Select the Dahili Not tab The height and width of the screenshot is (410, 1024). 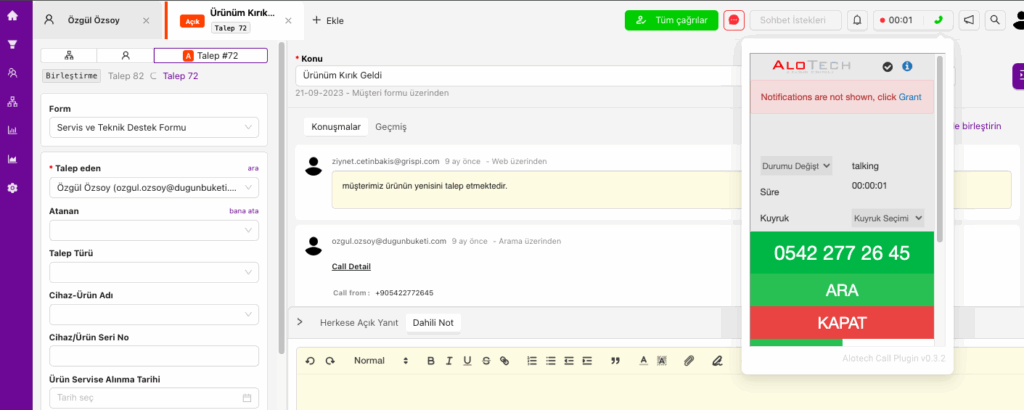[x=433, y=323]
